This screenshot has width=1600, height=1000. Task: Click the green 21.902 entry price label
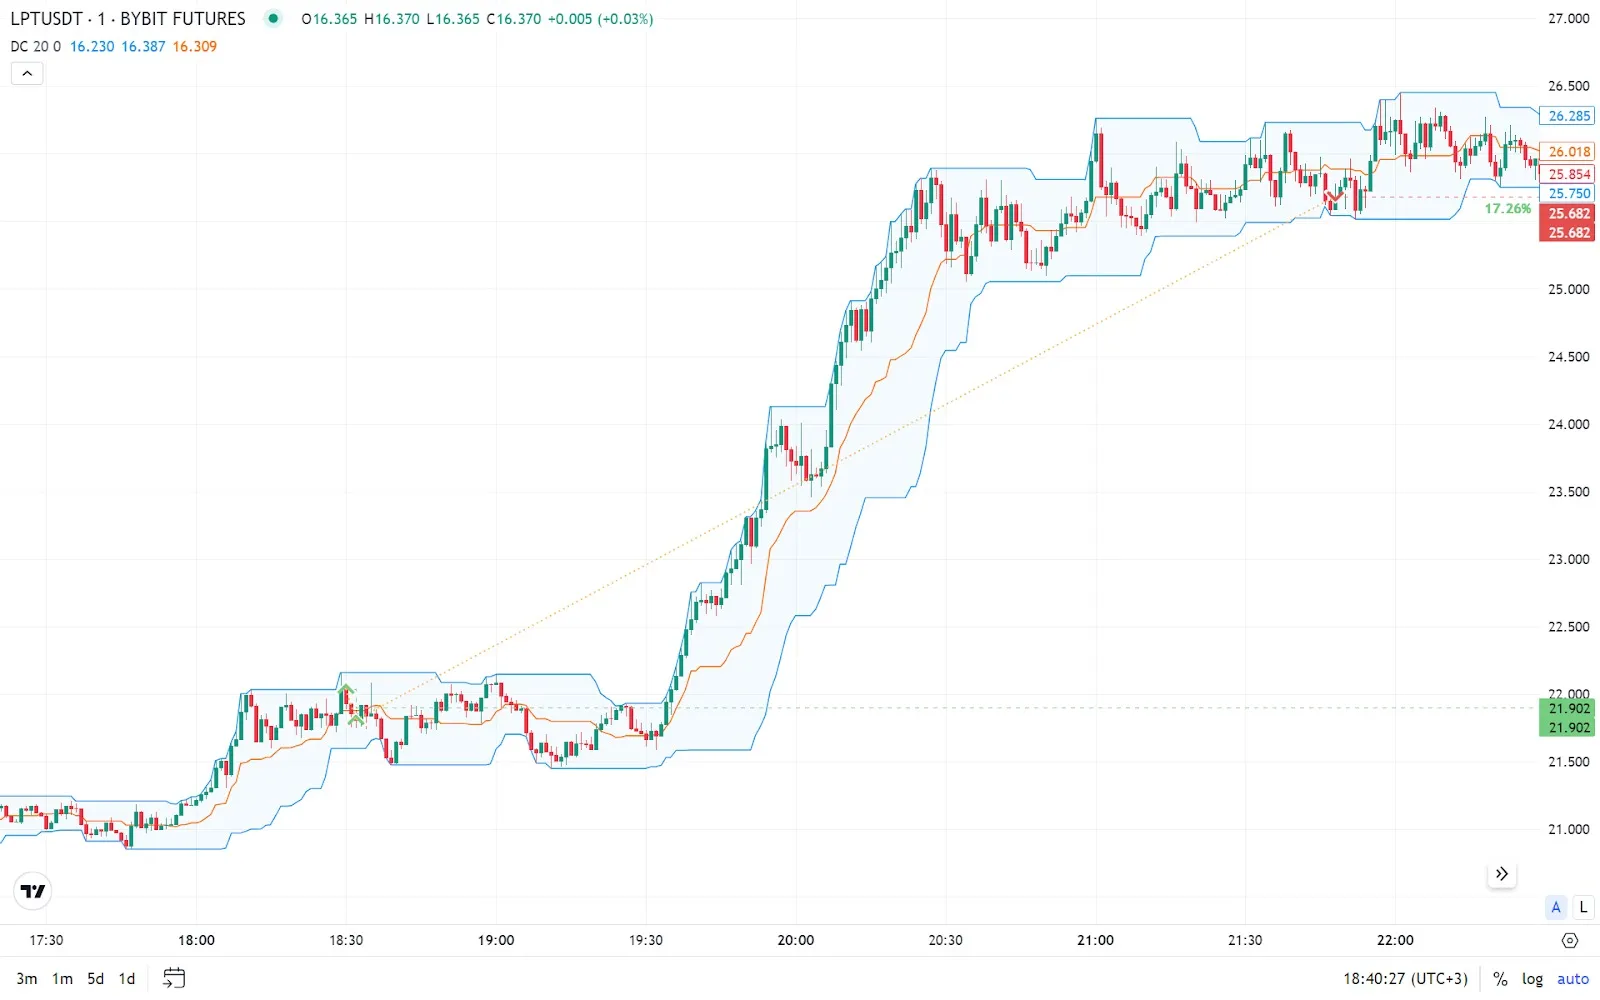click(x=1567, y=709)
